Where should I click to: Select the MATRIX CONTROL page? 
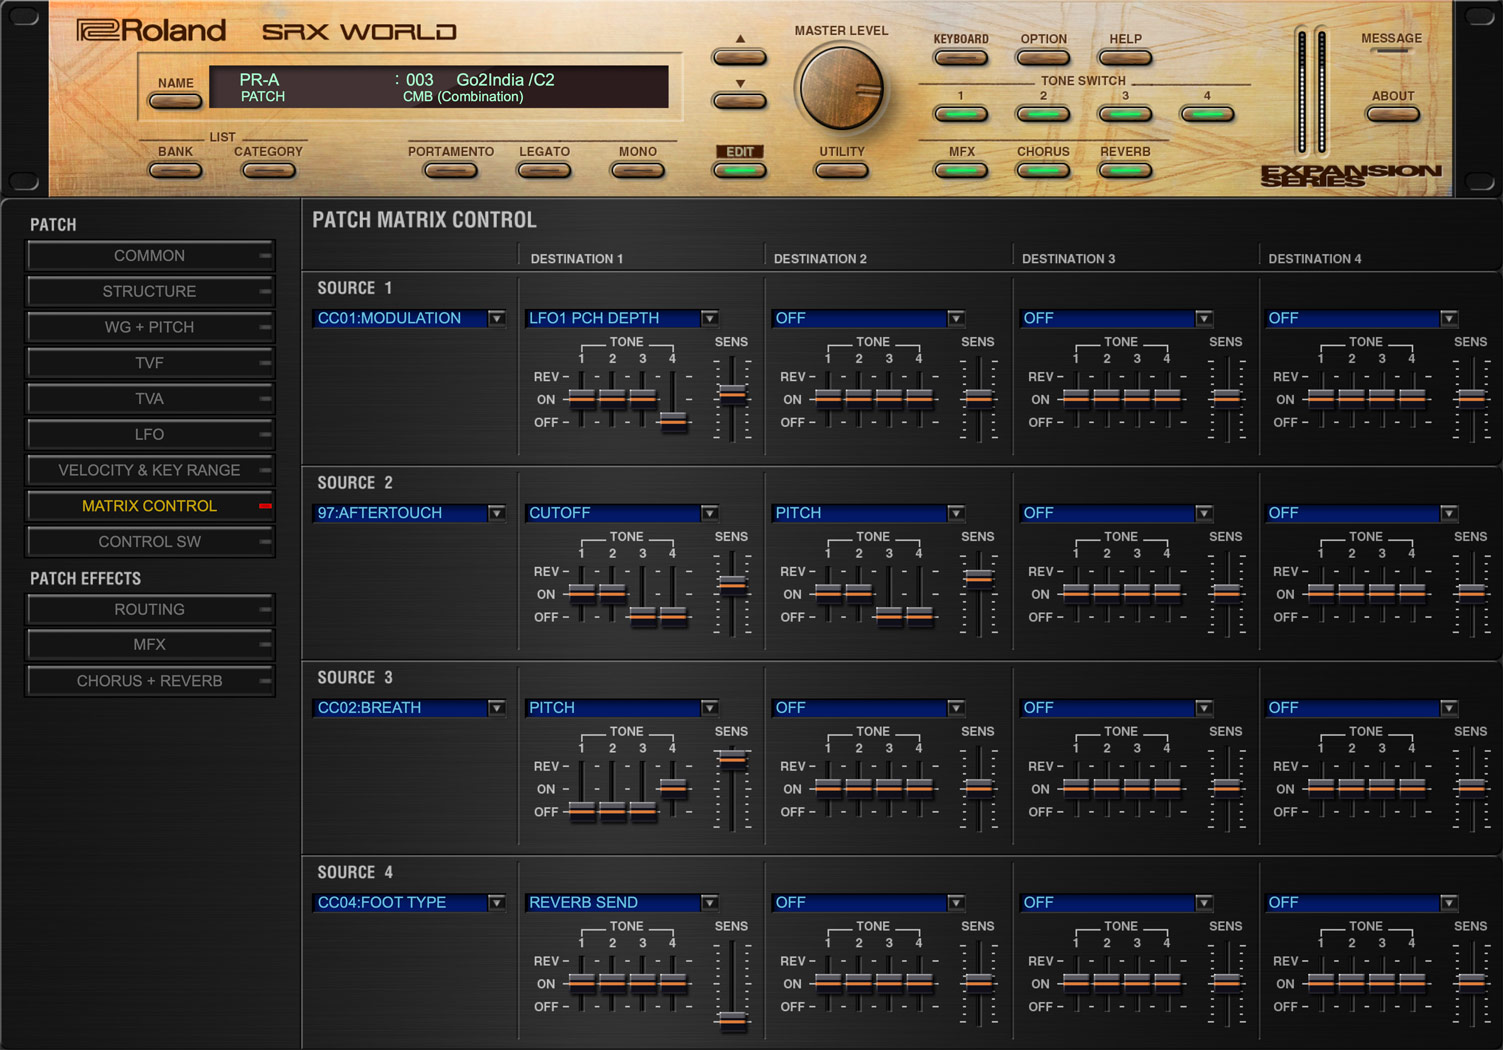tap(150, 506)
